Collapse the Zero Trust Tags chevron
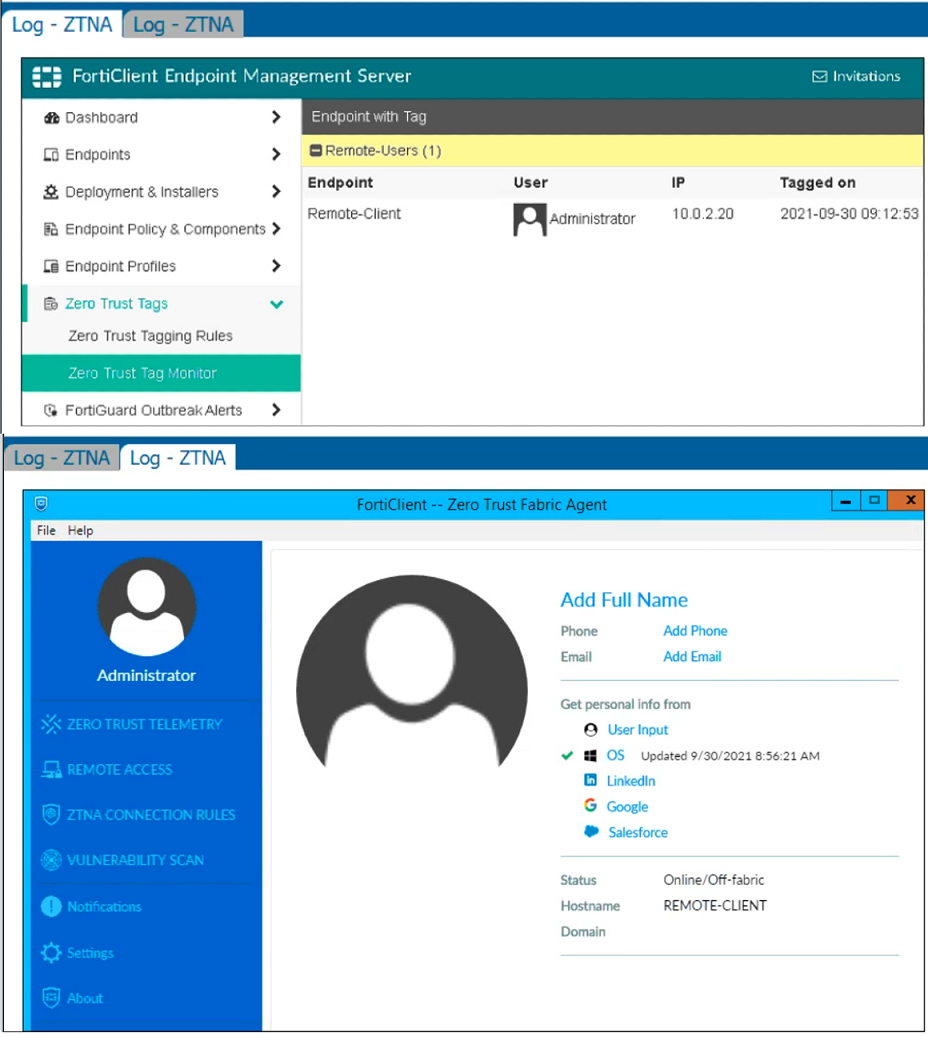Screen dimensions: 928x1037 (276, 304)
